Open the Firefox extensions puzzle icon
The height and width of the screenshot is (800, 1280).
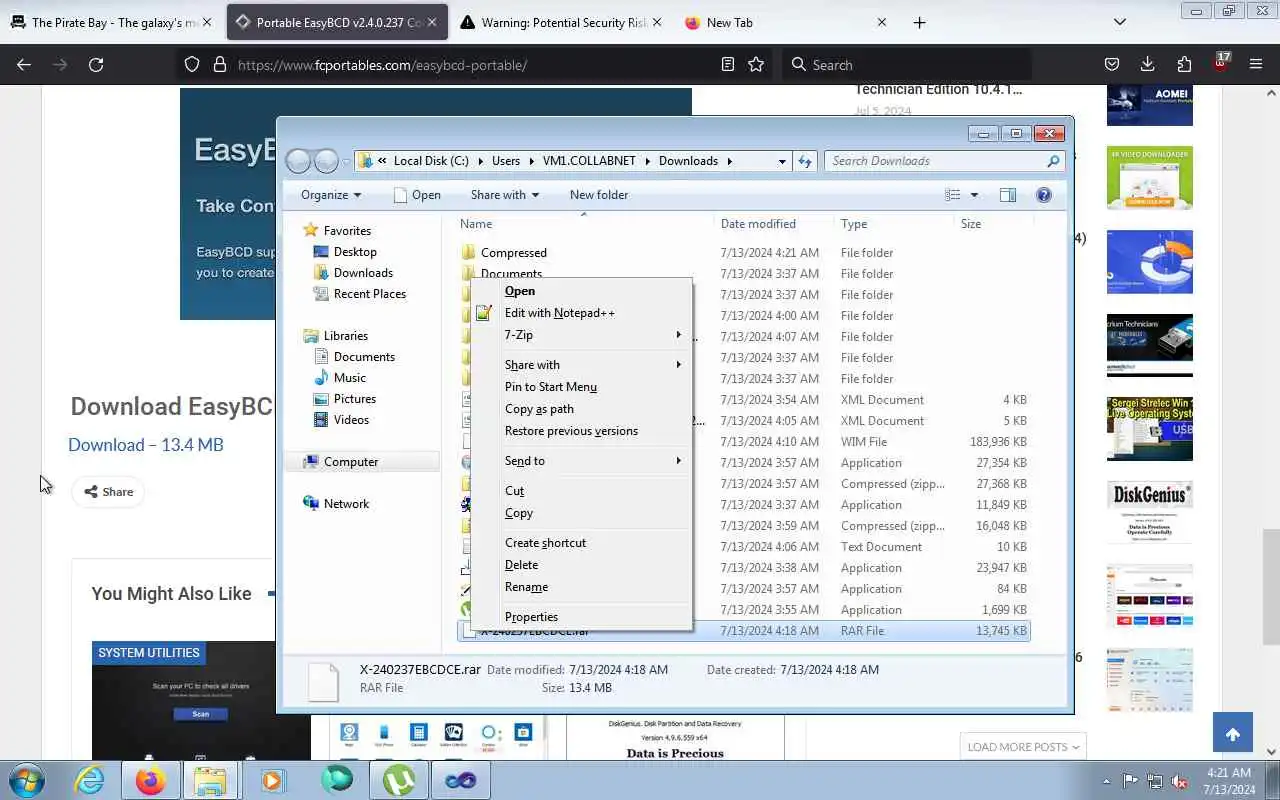[x=1184, y=64]
